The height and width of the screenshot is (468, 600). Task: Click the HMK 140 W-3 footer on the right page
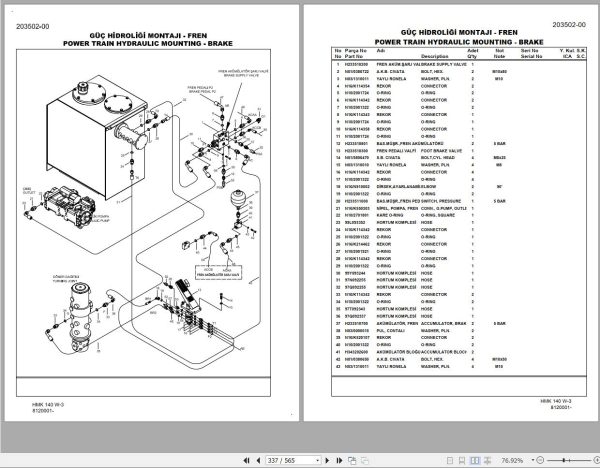[x=556, y=401]
